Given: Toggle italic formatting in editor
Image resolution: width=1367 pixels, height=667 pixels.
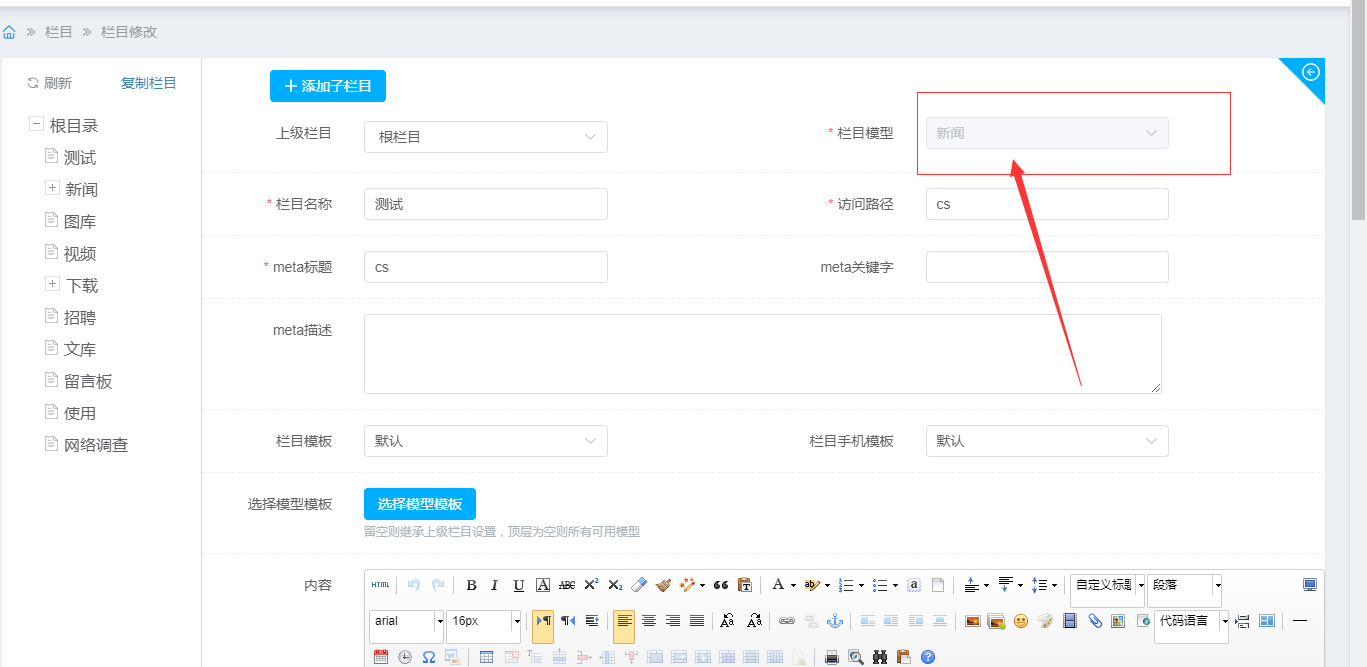Looking at the screenshot, I should [494, 585].
